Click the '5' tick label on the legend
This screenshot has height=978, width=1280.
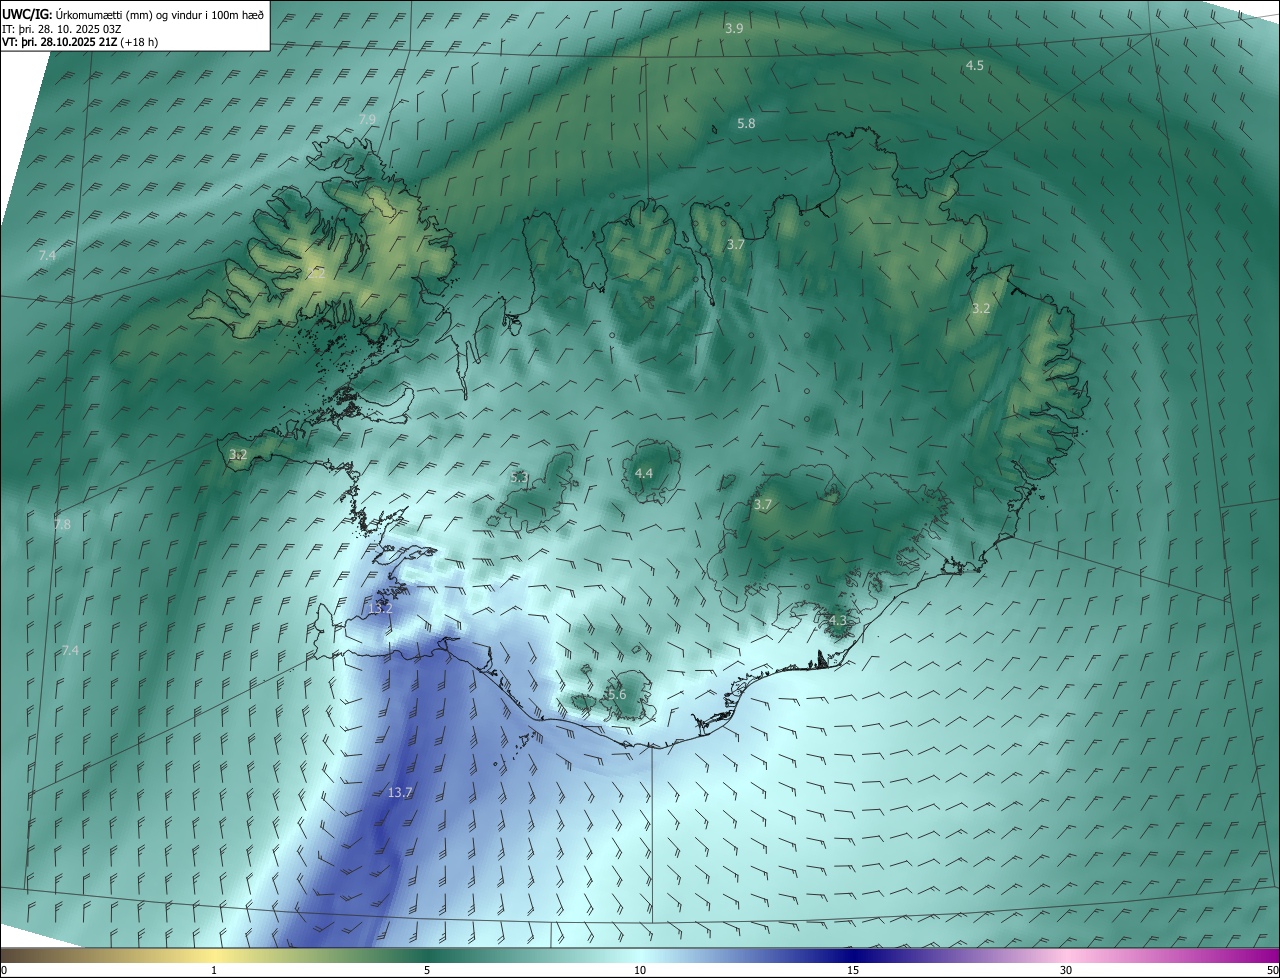point(427,970)
